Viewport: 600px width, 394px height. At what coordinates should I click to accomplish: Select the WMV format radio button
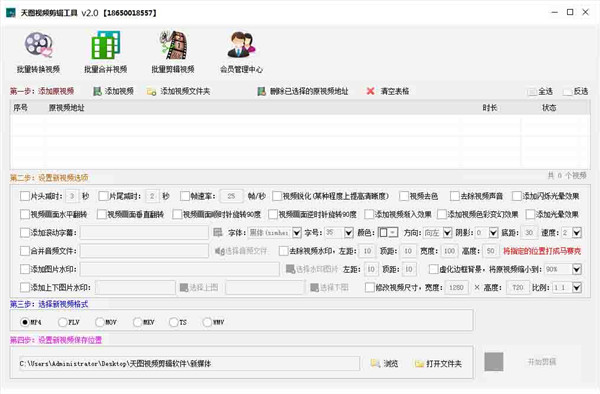(207, 322)
